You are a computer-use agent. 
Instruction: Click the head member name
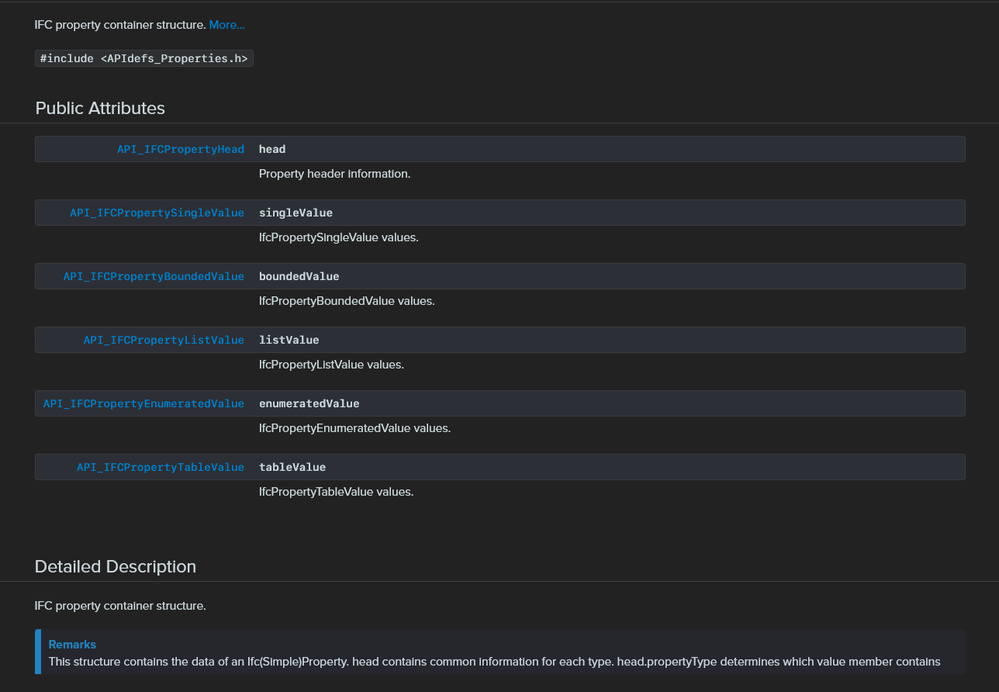(272, 149)
